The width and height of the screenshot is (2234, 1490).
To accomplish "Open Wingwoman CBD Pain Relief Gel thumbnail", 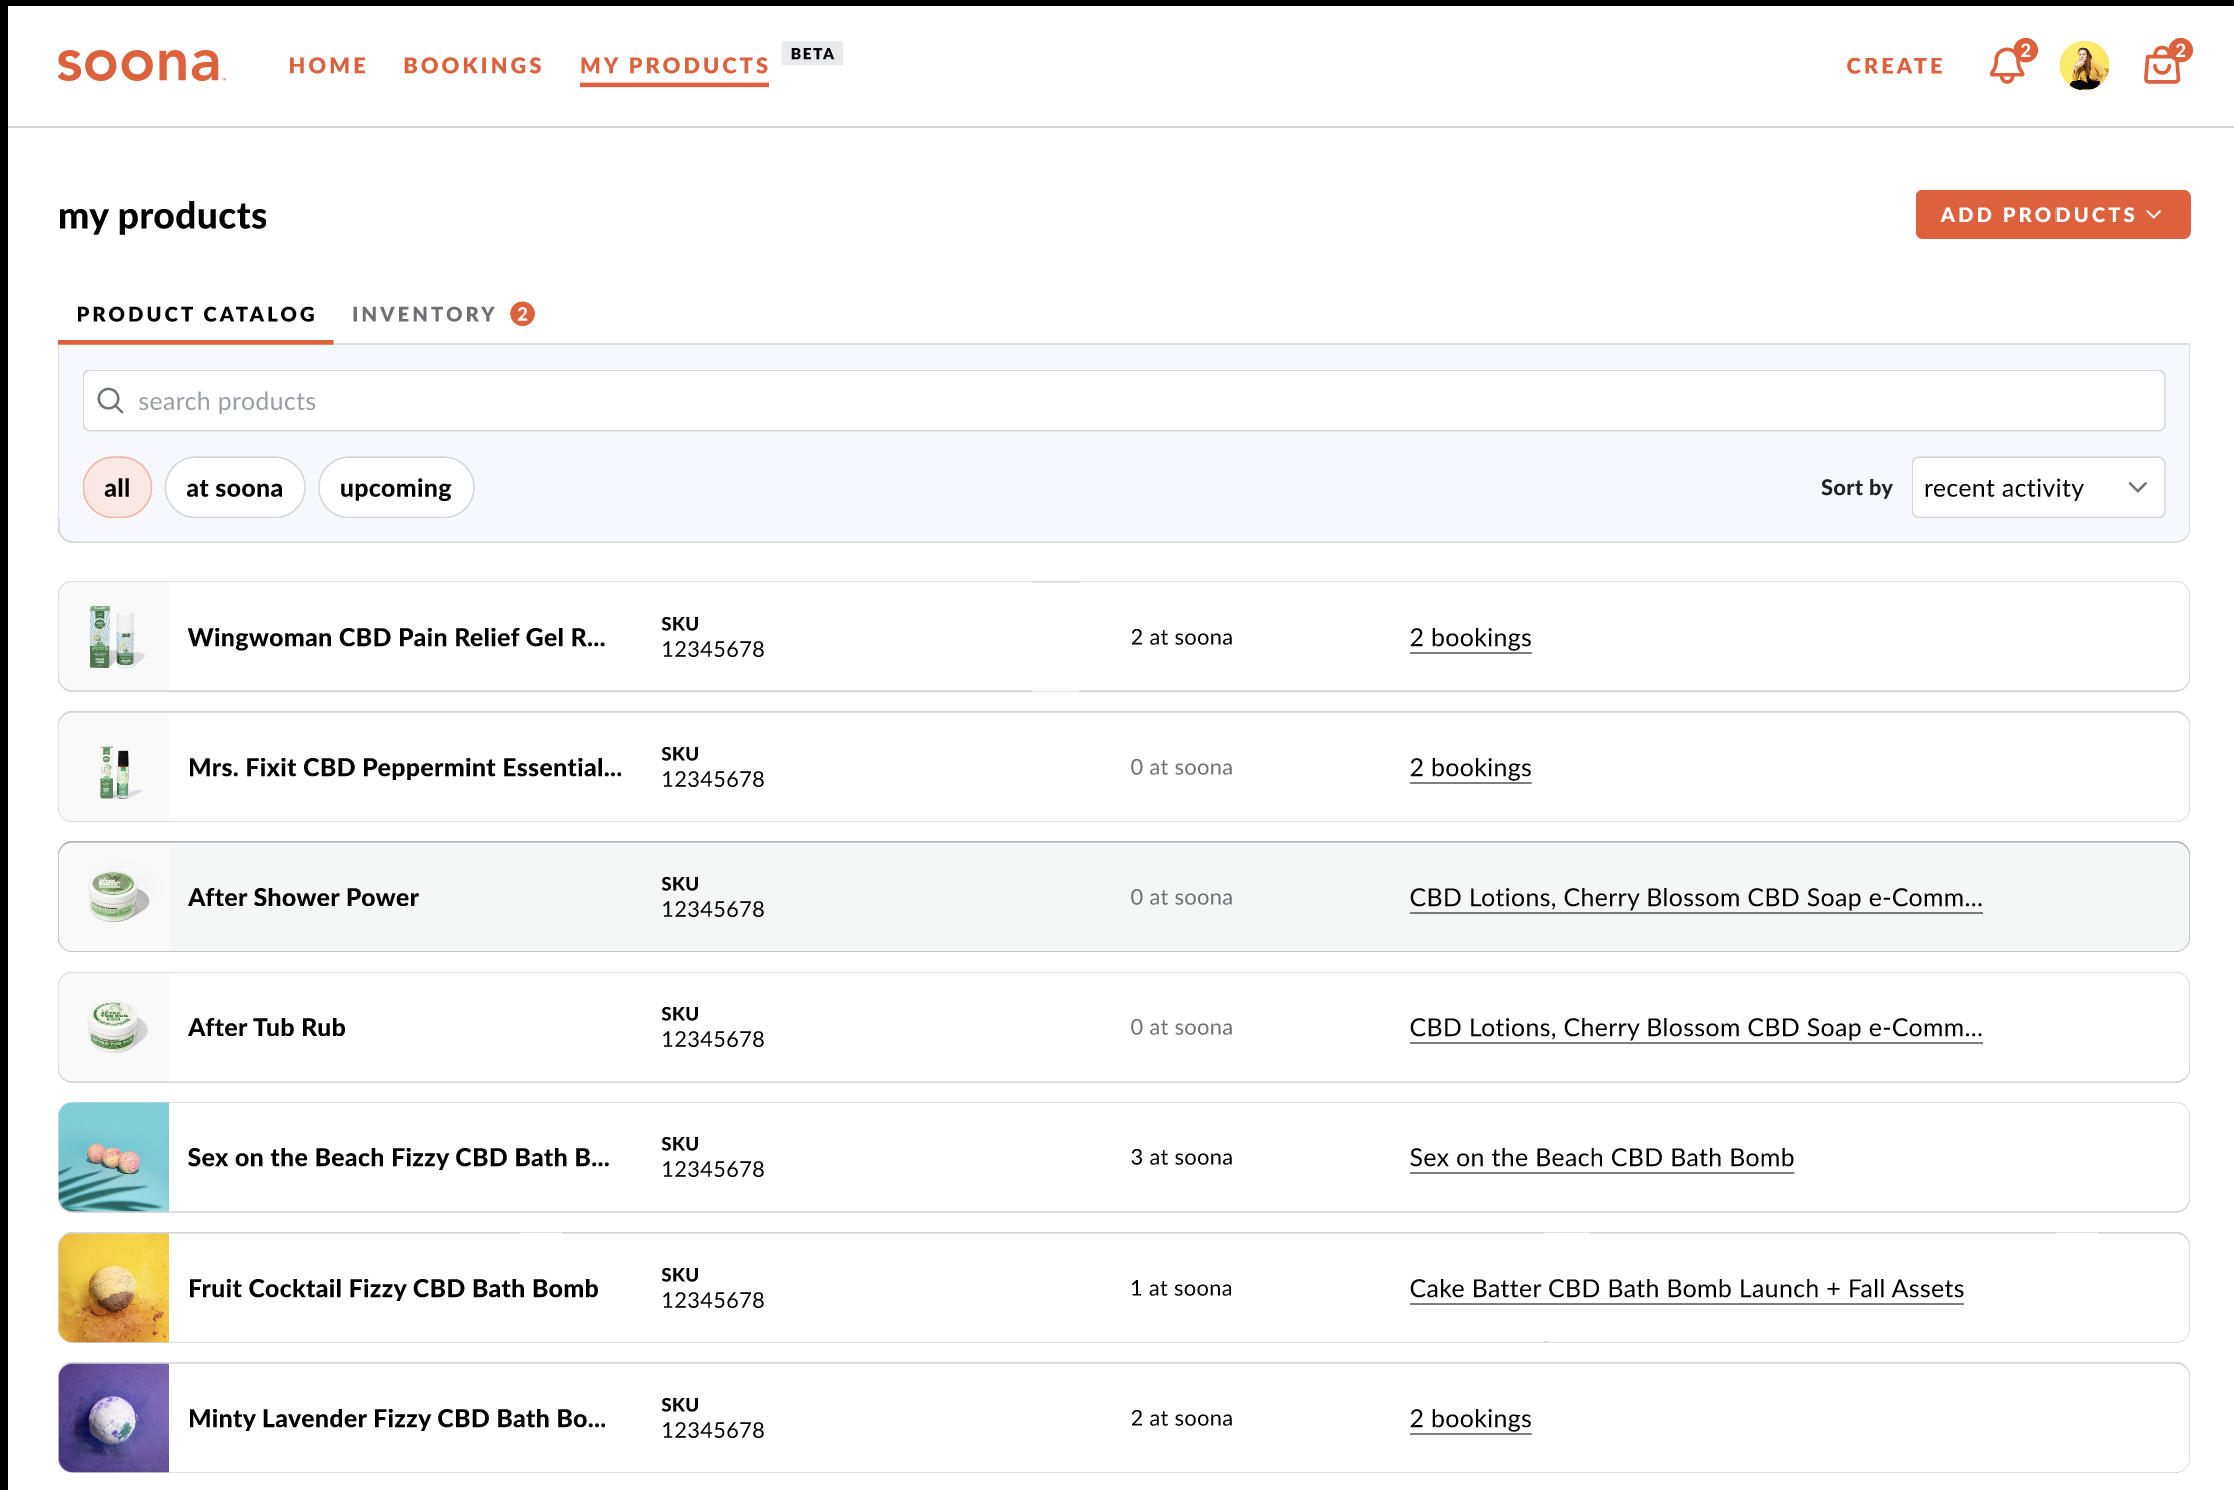I will coord(114,637).
